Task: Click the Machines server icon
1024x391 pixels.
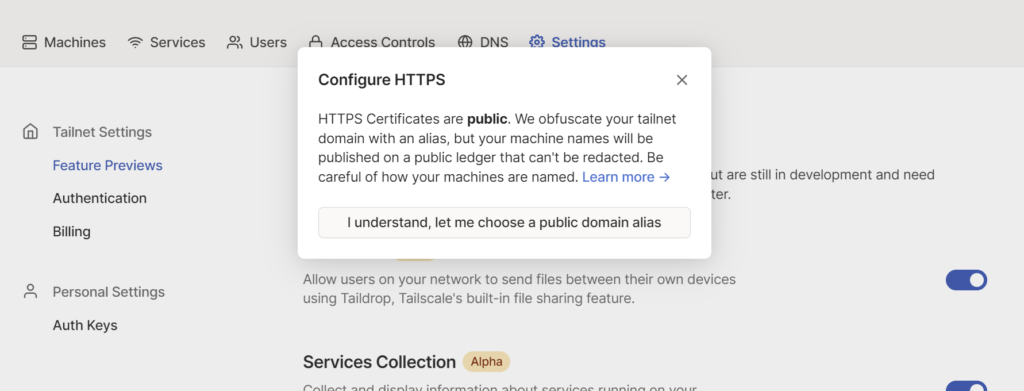Action: point(29,42)
